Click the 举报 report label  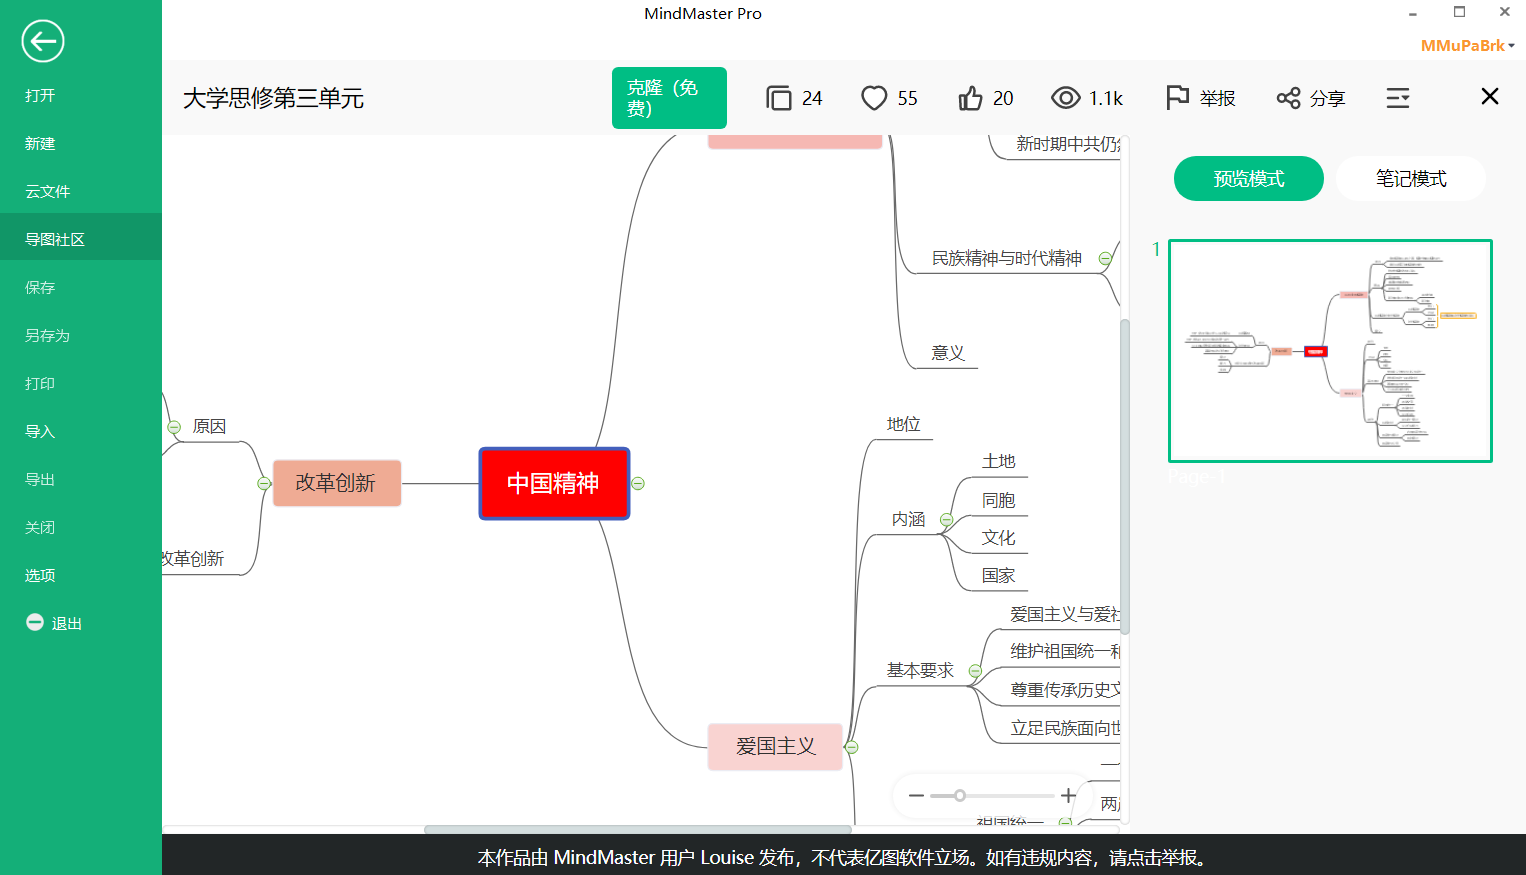point(1217,98)
